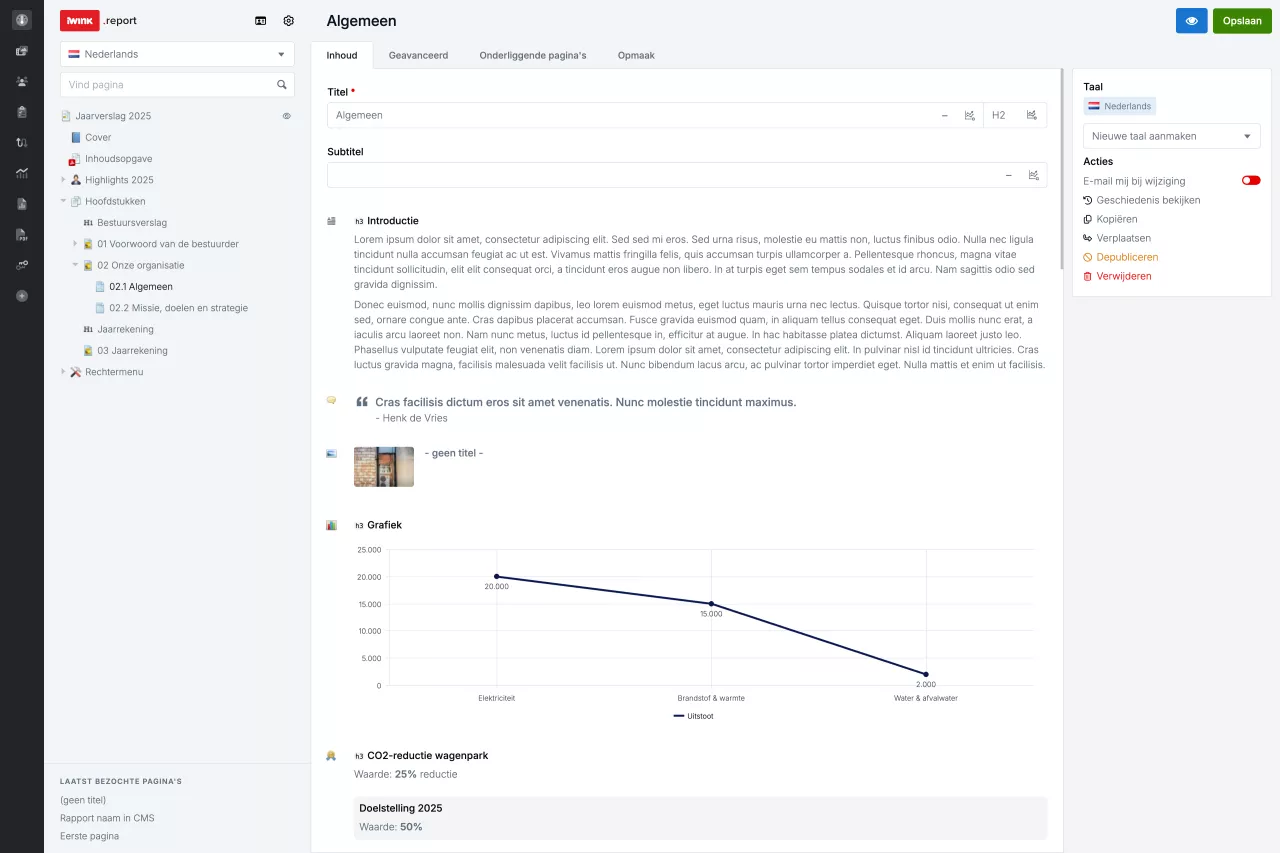Viewport: 1280px width, 853px height.
Task: Click the chart icon in the Subtitel field
Action: click(x=1033, y=175)
